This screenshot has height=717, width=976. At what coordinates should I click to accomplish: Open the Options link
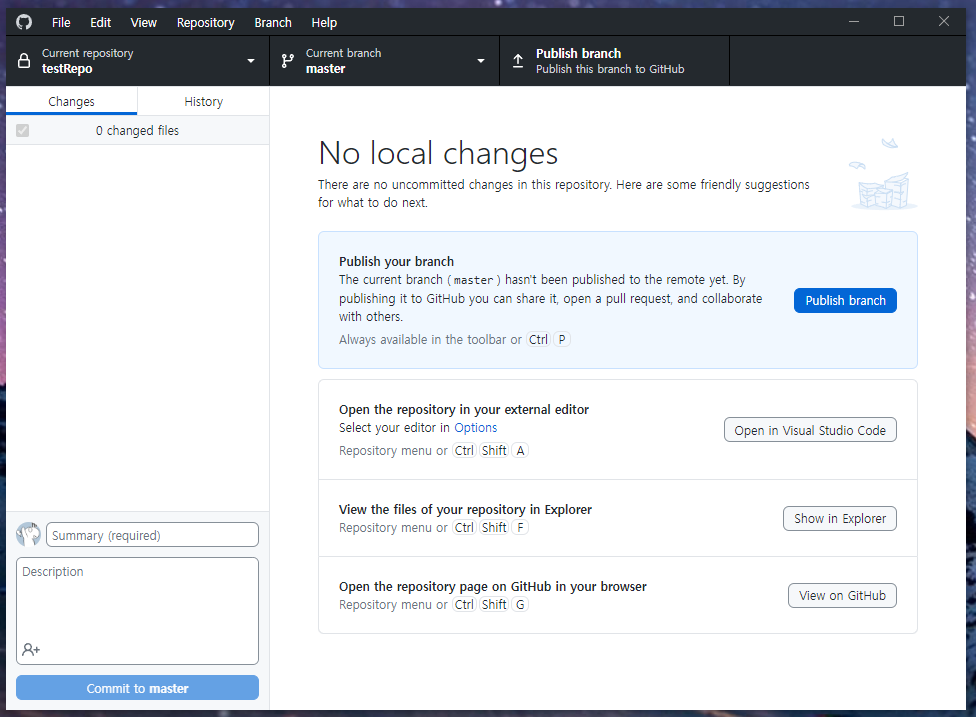(476, 428)
